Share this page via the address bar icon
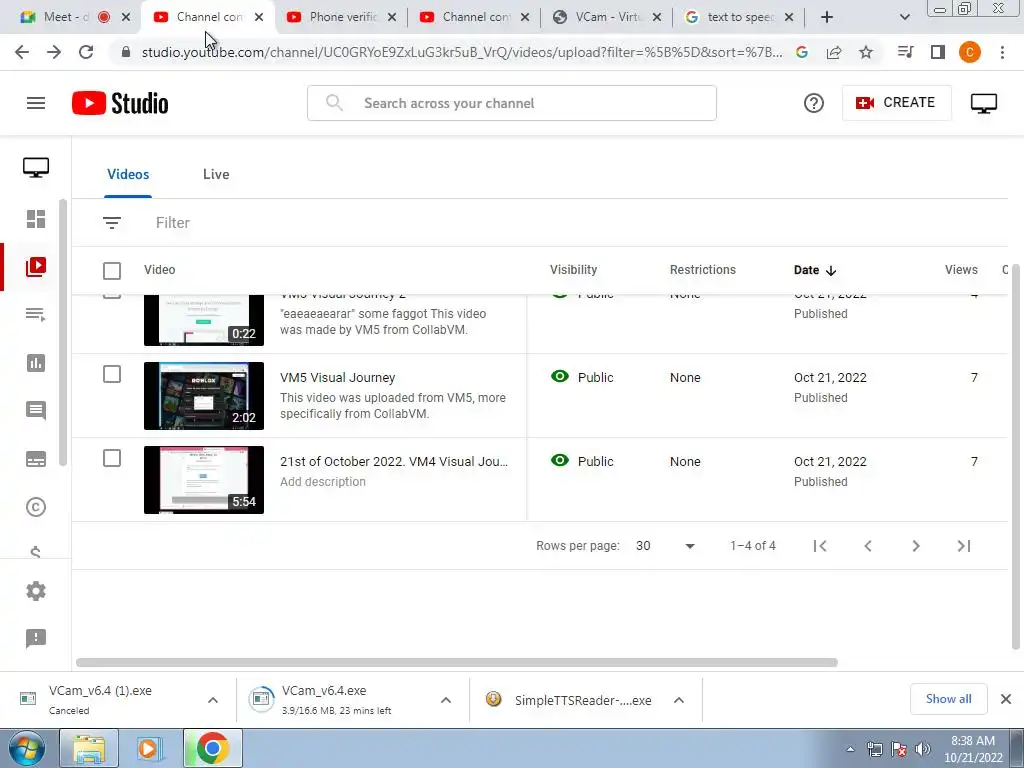The image size is (1024, 768). [834, 52]
